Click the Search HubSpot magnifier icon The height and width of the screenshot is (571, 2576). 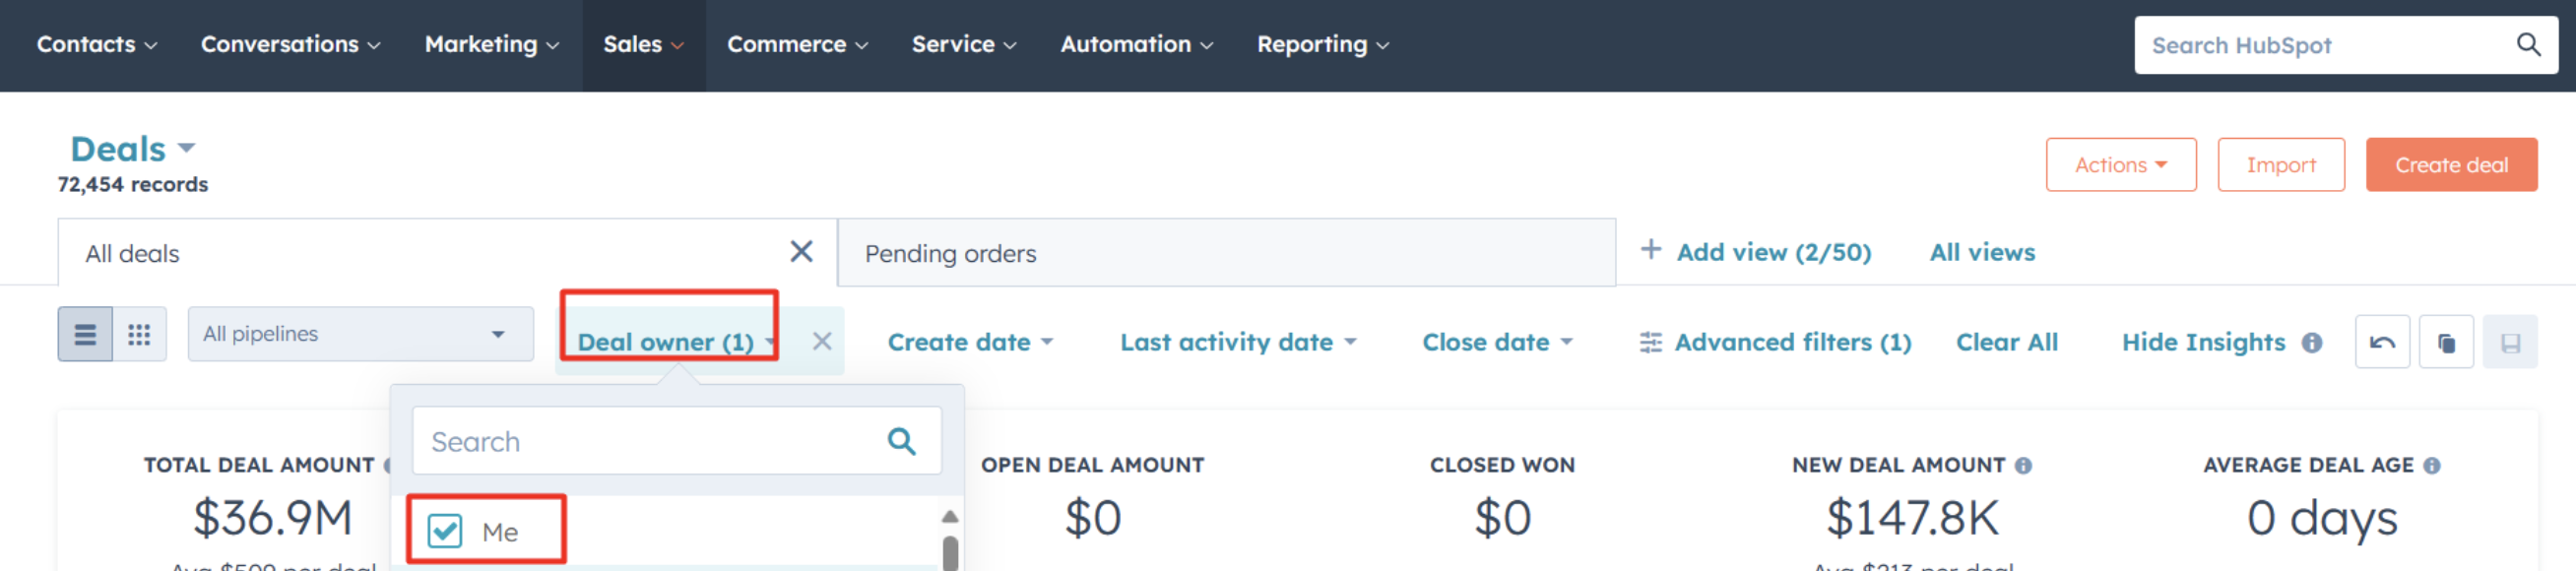[2528, 45]
